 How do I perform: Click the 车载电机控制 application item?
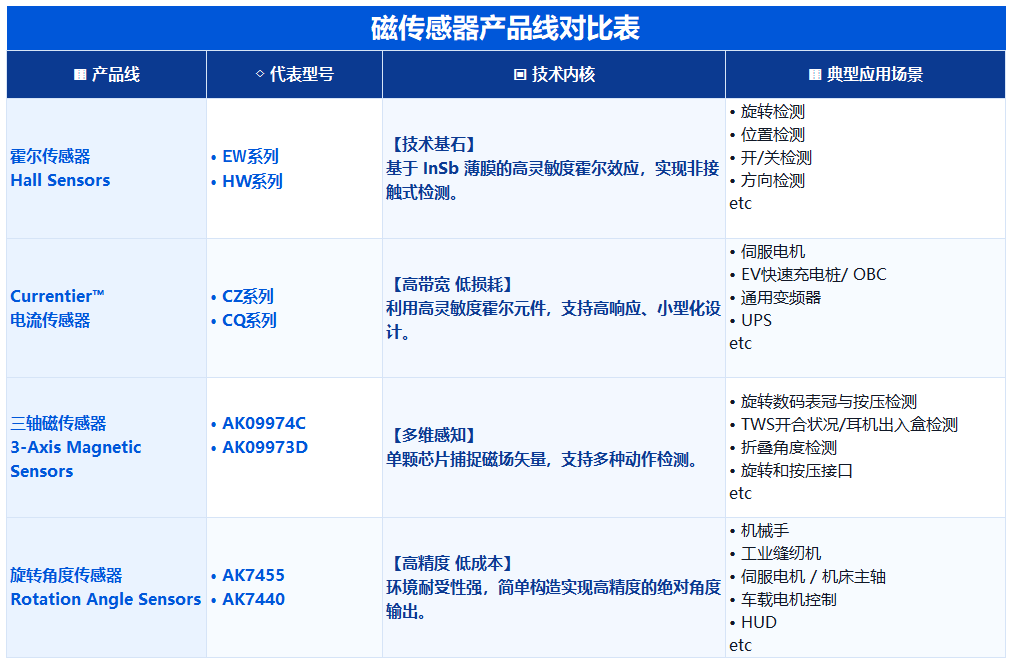pyautogui.click(x=789, y=600)
